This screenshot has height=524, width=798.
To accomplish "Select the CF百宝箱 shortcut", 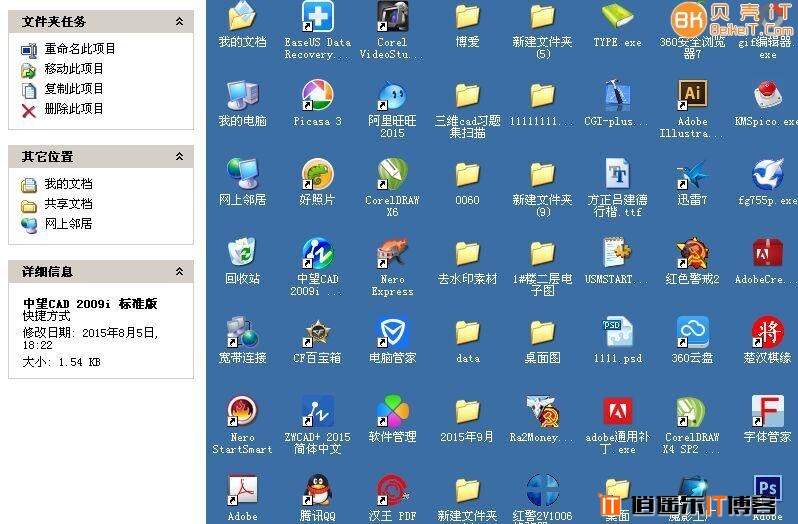I will click(318, 331).
